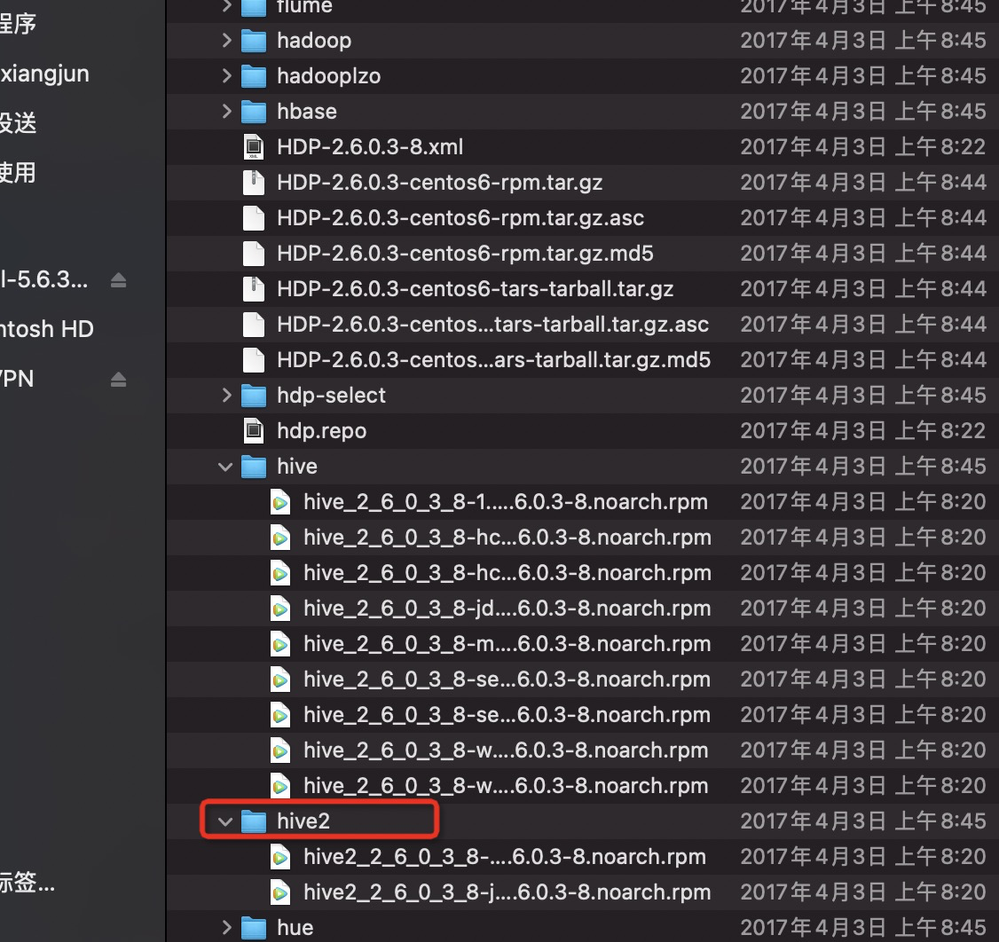Image resolution: width=999 pixels, height=942 pixels.
Task: Select the hive_2_6_0_3_8-m rpm icon
Action: click(280, 644)
